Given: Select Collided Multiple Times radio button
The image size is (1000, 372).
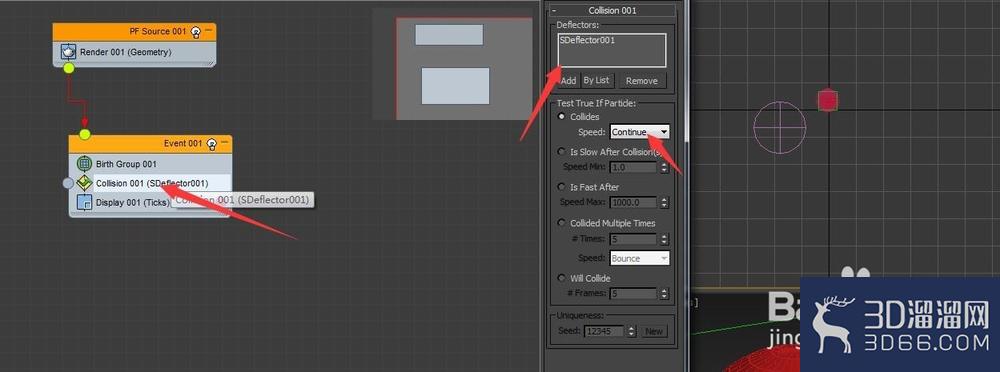Looking at the screenshot, I should tap(561, 223).
